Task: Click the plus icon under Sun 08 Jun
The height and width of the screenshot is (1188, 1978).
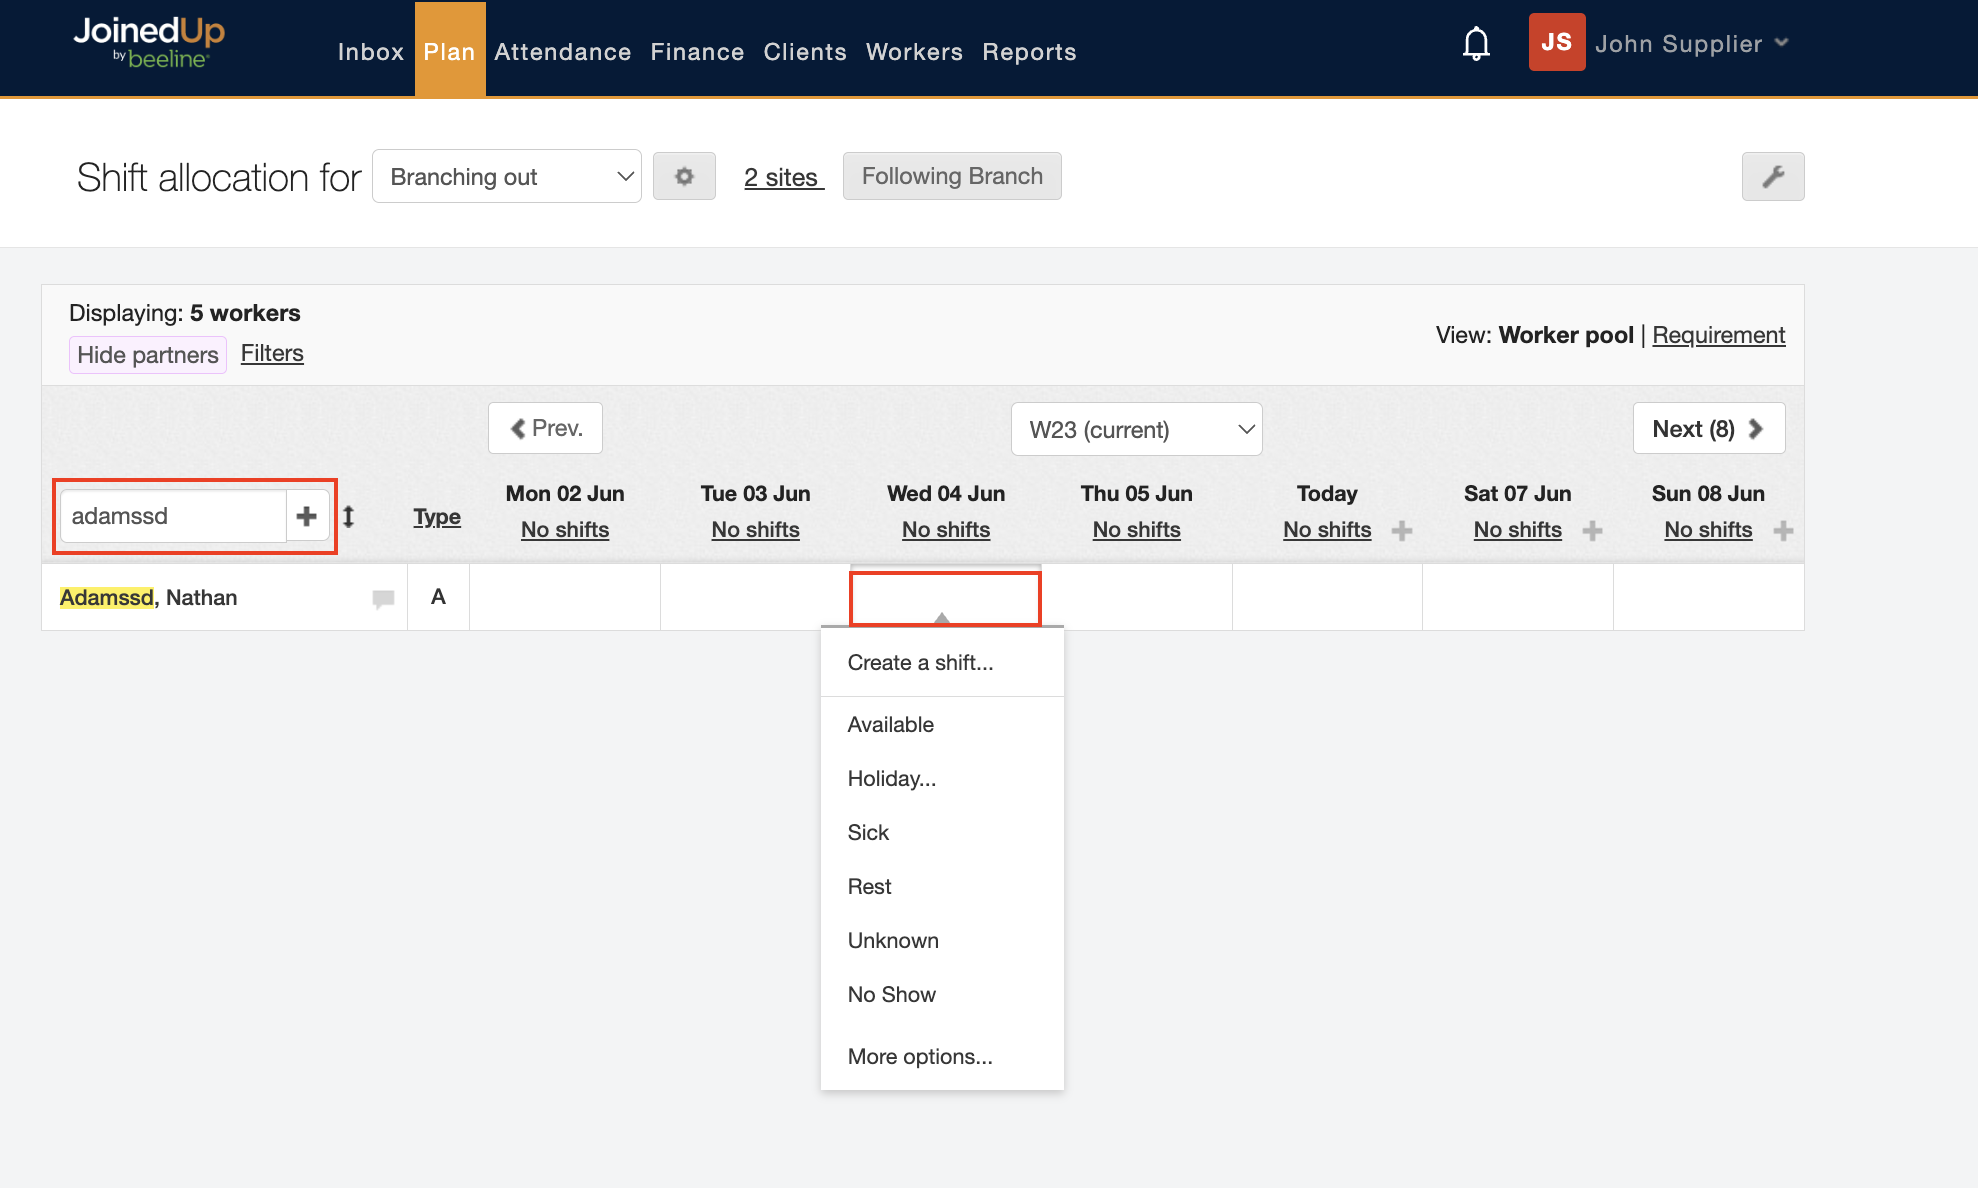Action: [x=1783, y=531]
